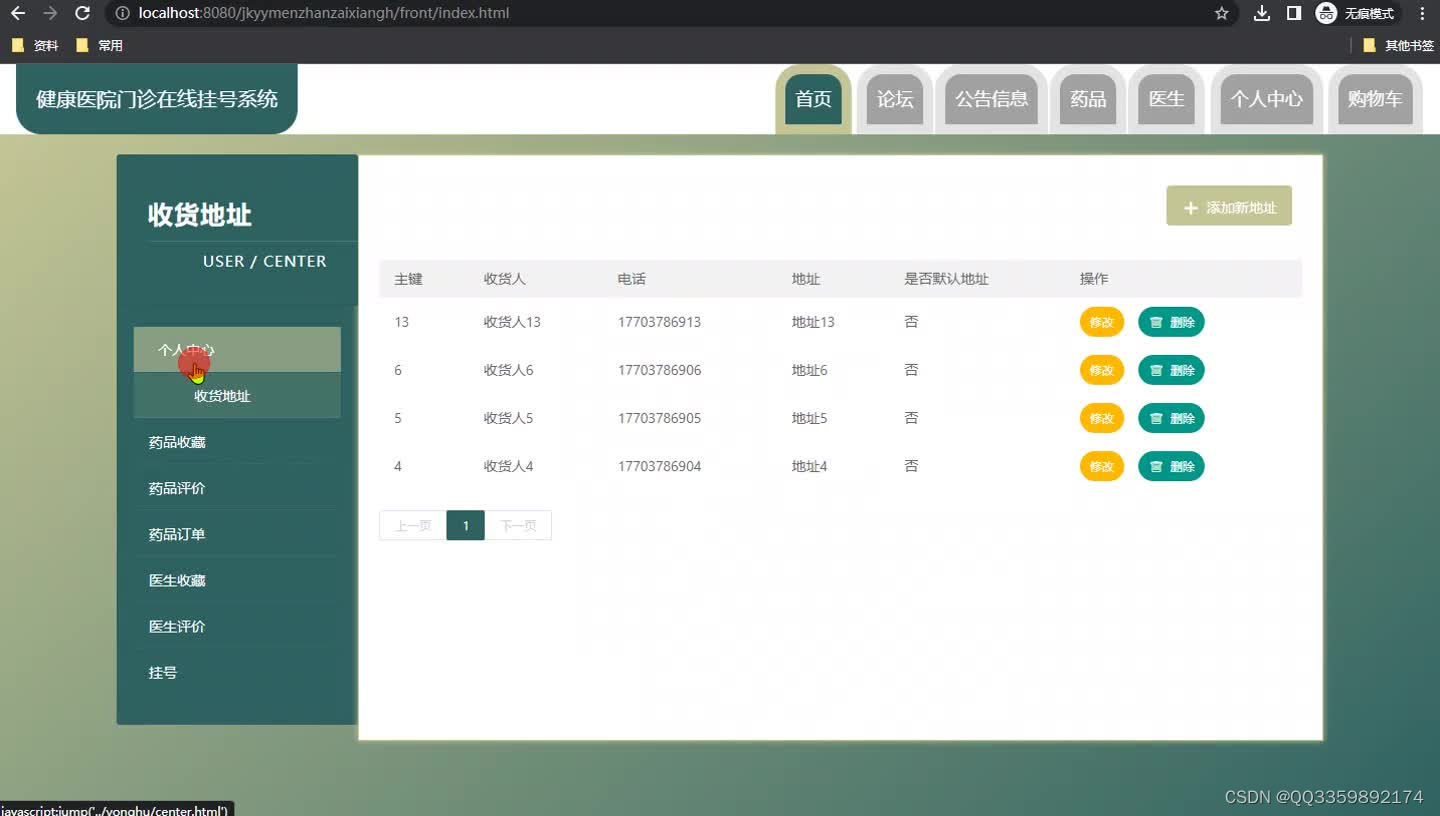Open the 常用 bookmark folder
The image size is (1440, 816).
[99, 45]
